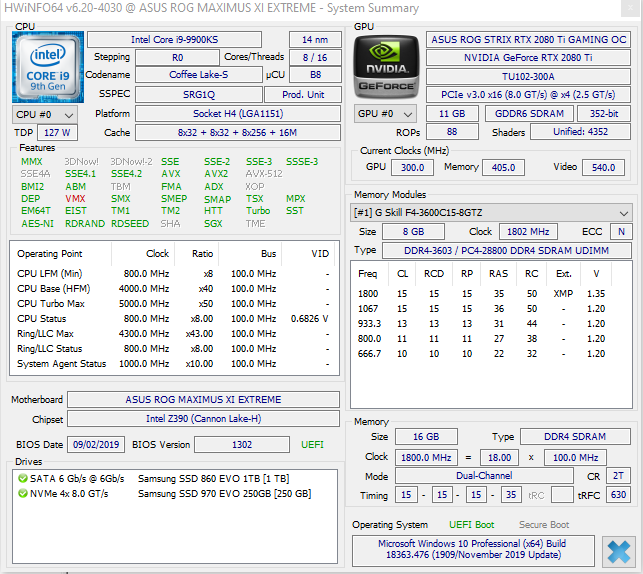Image resolution: width=643 pixels, height=574 pixels.
Task: Expand the G Skill F4-3600C15-8GTZ memory module dropdown
Action: pos(490,212)
